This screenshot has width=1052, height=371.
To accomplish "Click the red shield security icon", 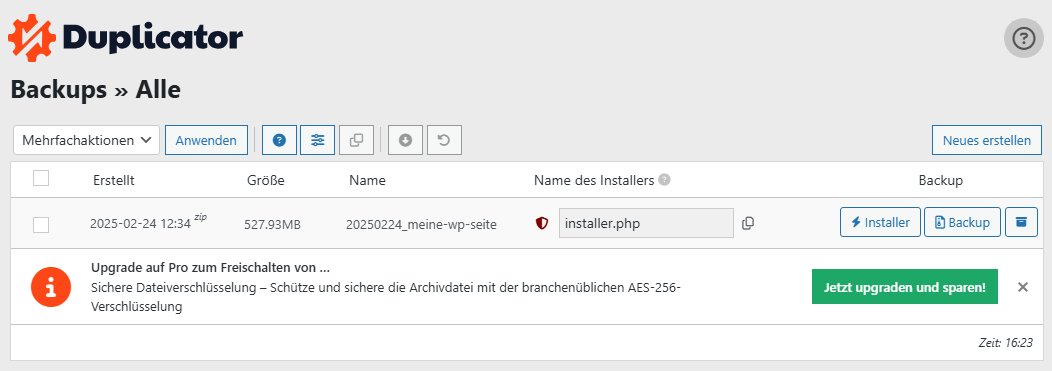I will [x=542, y=223].
